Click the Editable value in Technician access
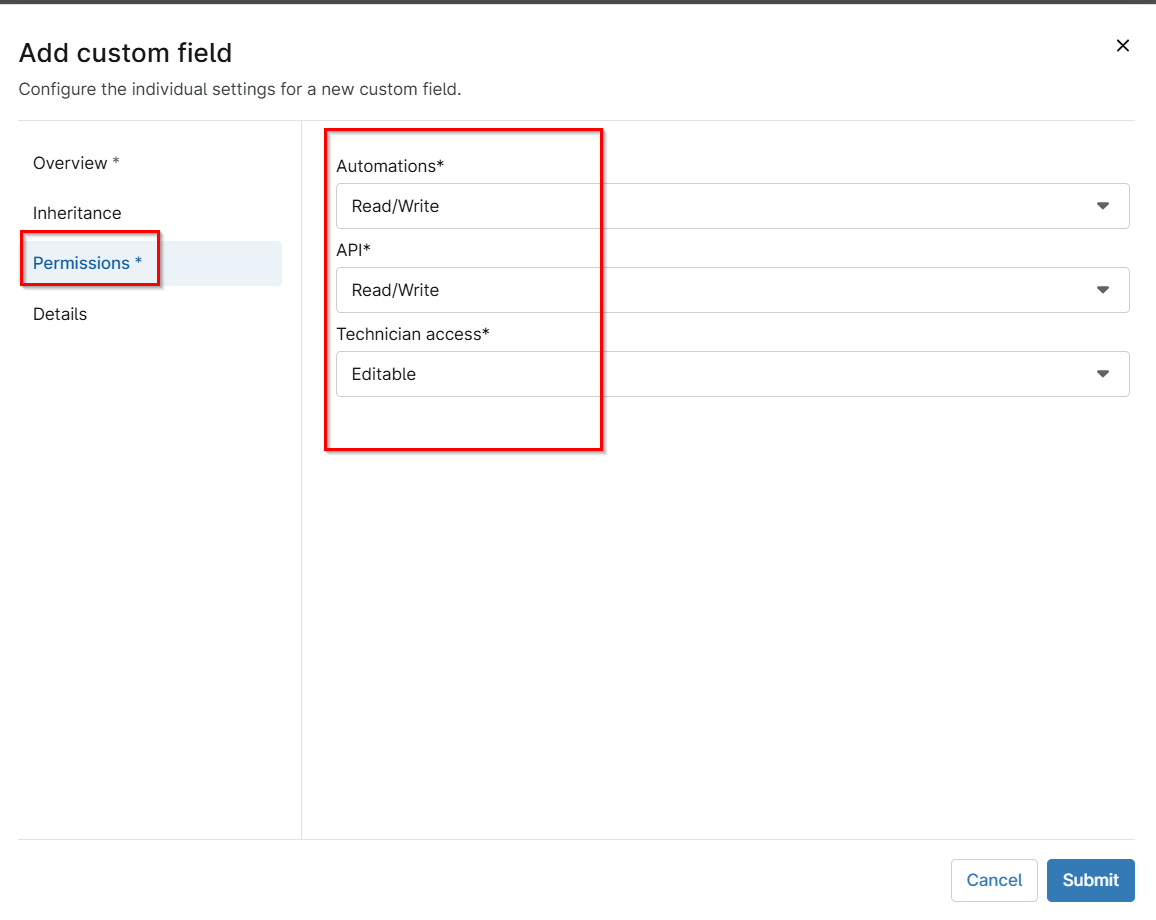The image size is (1156, 920). [x=384, y=374]
